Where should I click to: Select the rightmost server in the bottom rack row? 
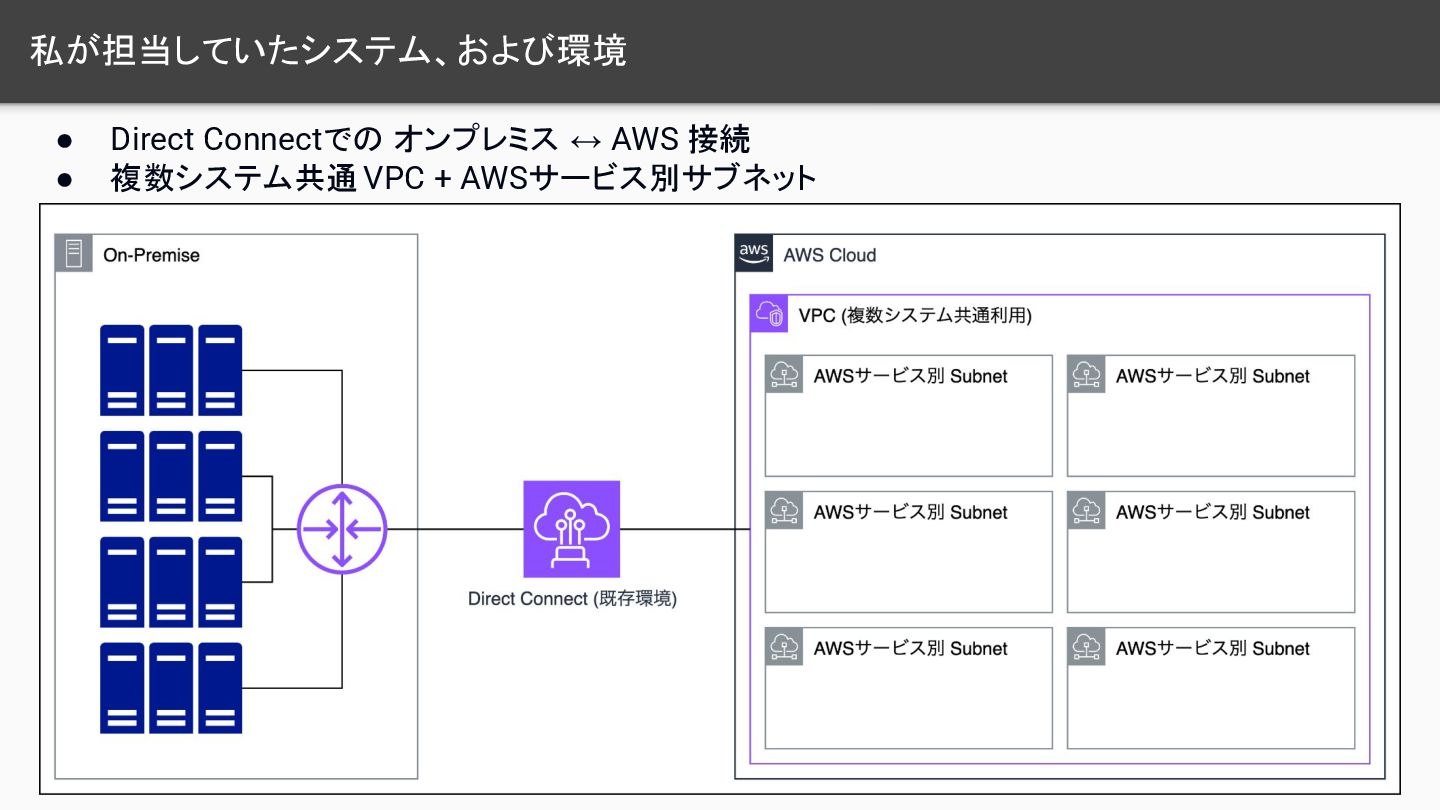tap(220, 688)
